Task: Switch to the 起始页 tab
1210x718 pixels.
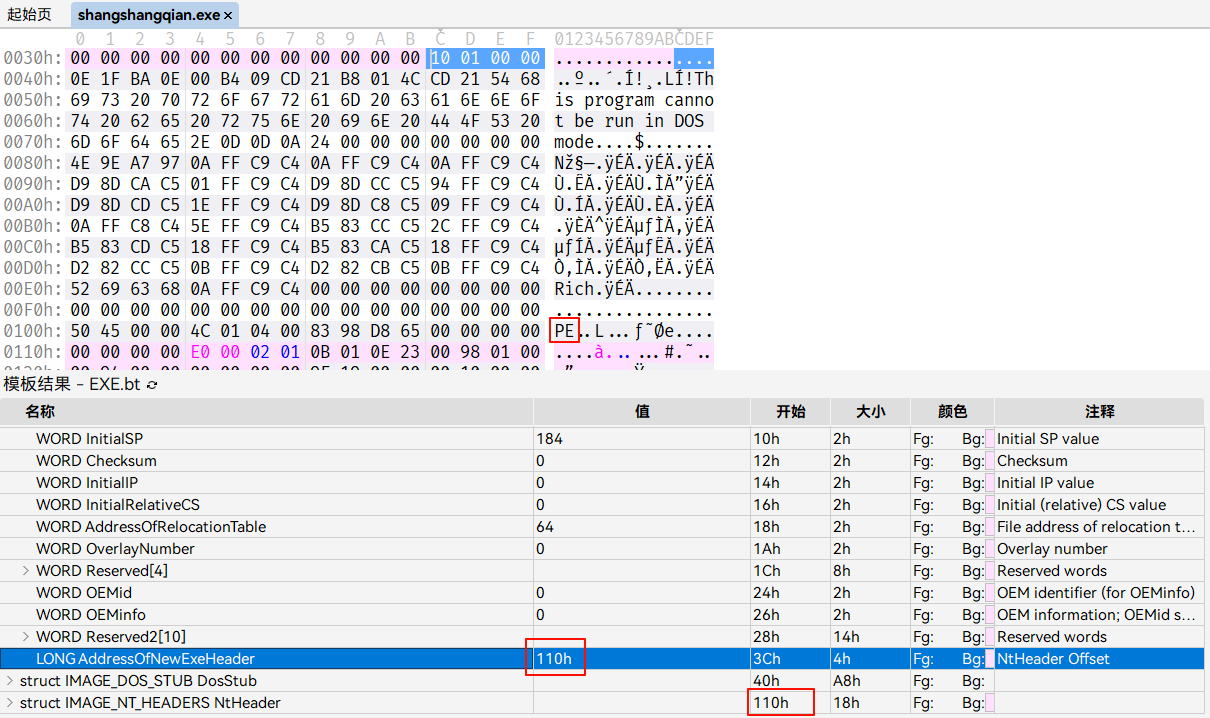Action: tap(29, 16)
